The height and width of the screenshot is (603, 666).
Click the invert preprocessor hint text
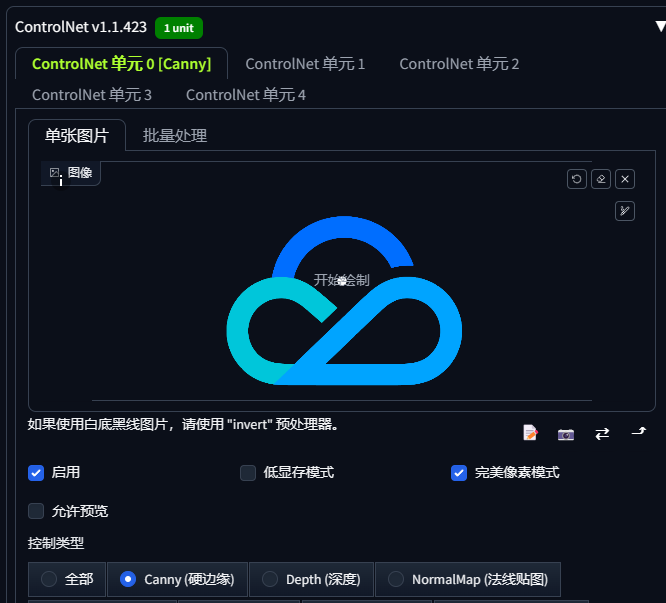[x=183, y=424]
